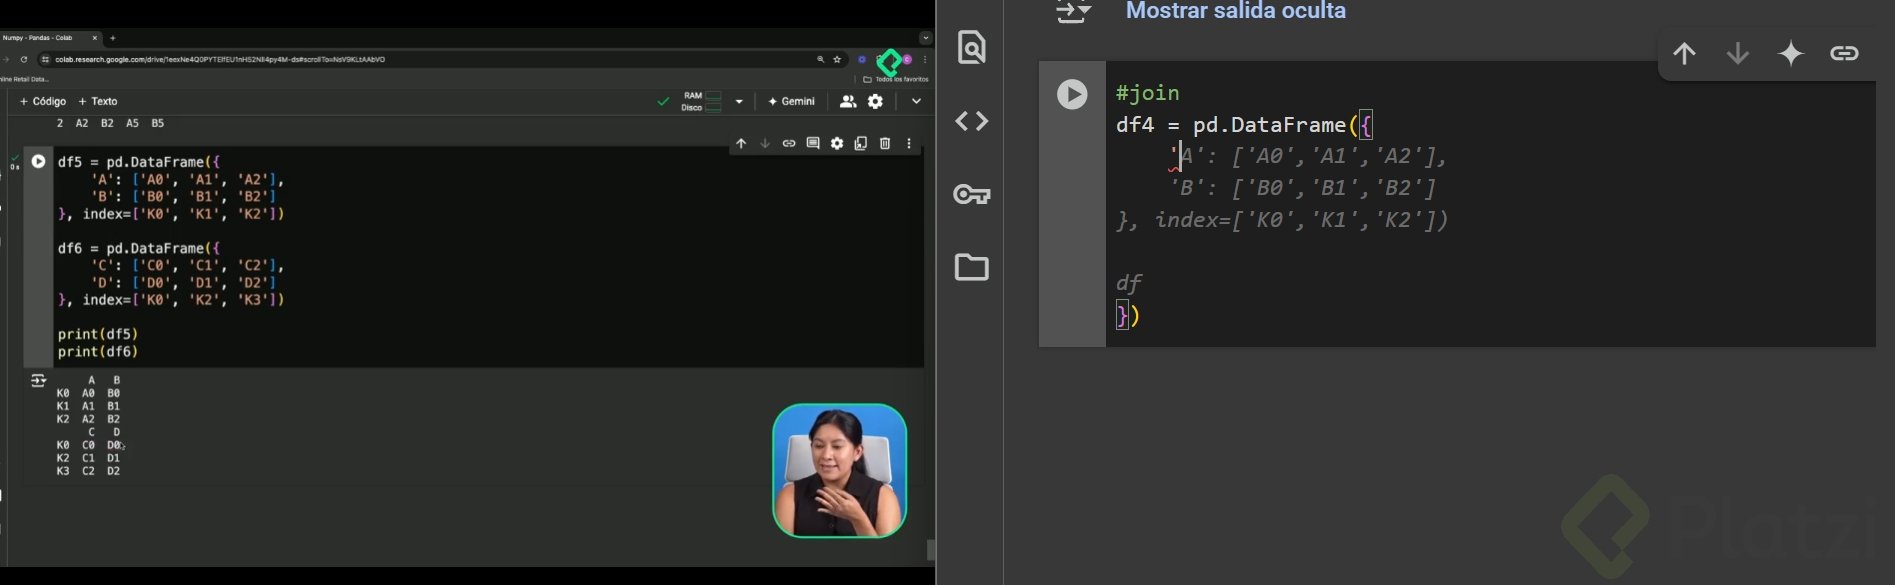Run the #join code cell
This screenshot has width=1895, height=585.
click(1072, 94)
